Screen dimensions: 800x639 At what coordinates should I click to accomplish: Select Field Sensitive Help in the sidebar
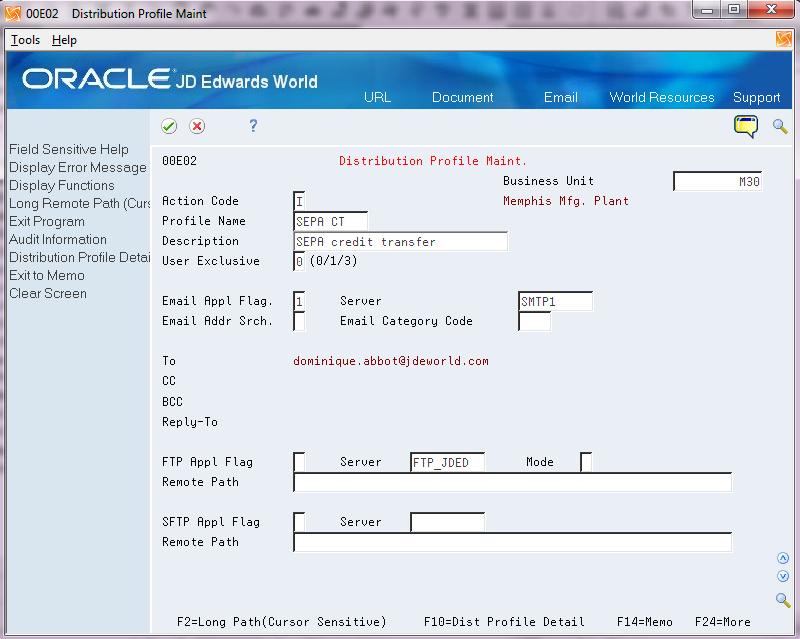point(69,149)
